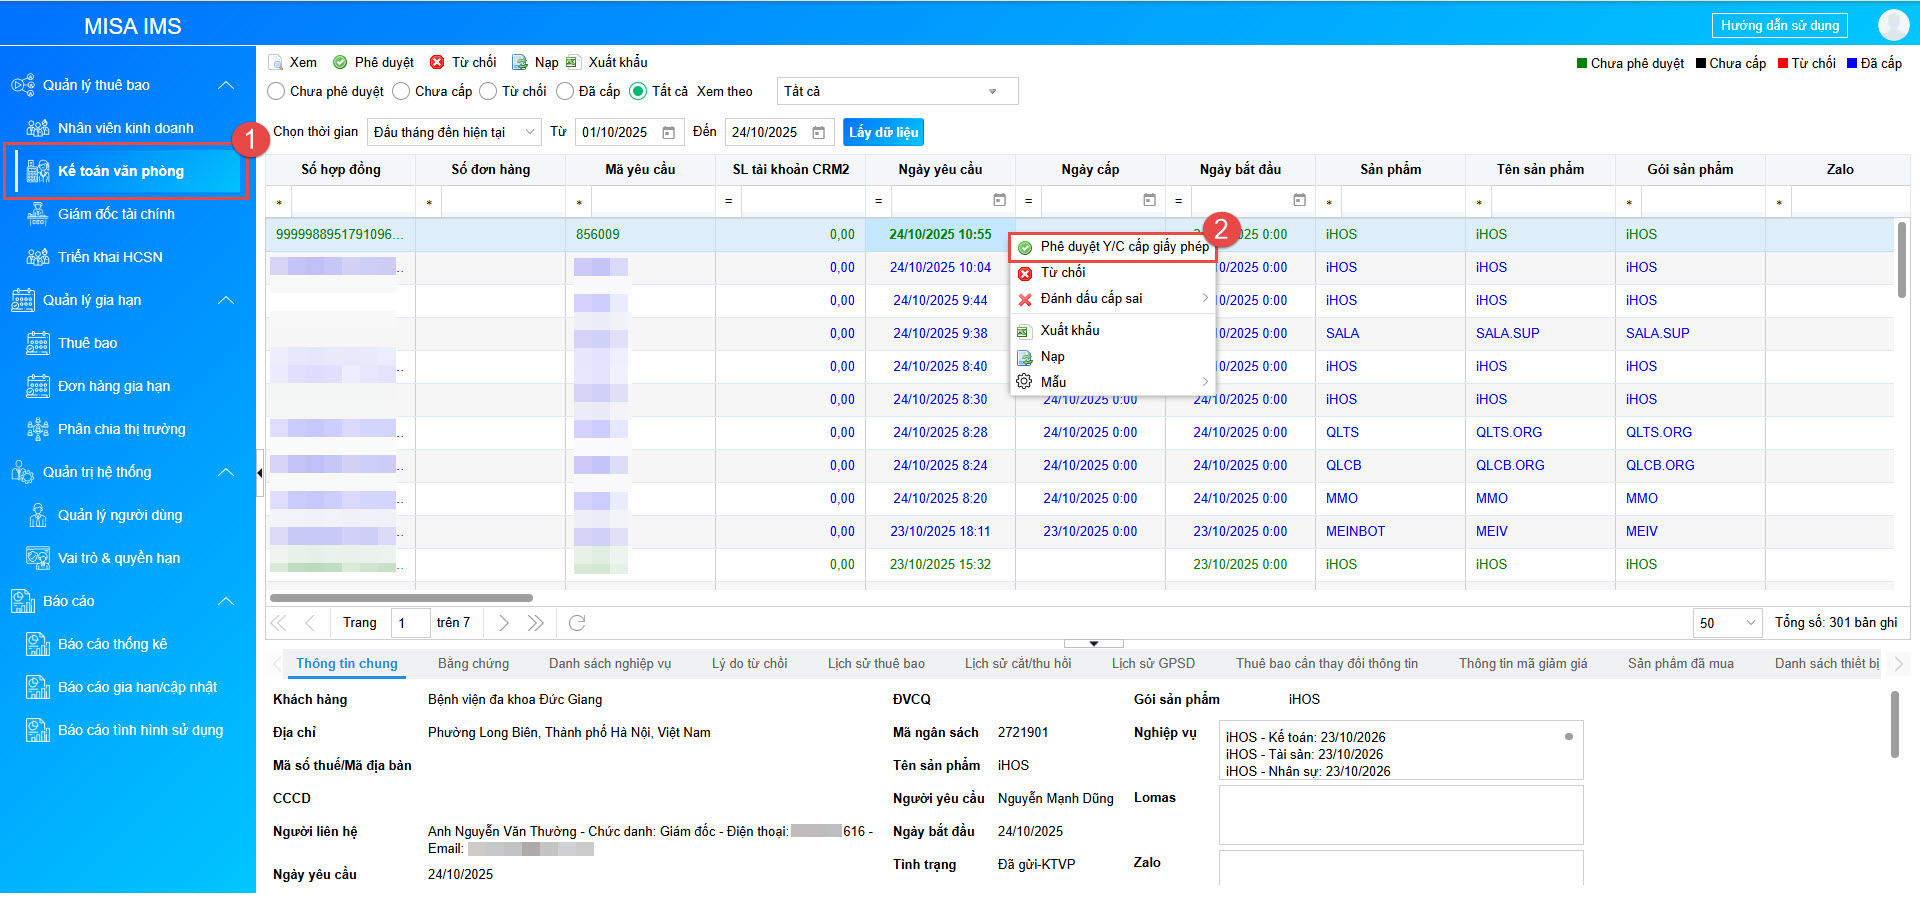The width and height of the screenshot is (1920, 899).
Task: Click the red Từ chối toolbar icon
Action: 437,62
